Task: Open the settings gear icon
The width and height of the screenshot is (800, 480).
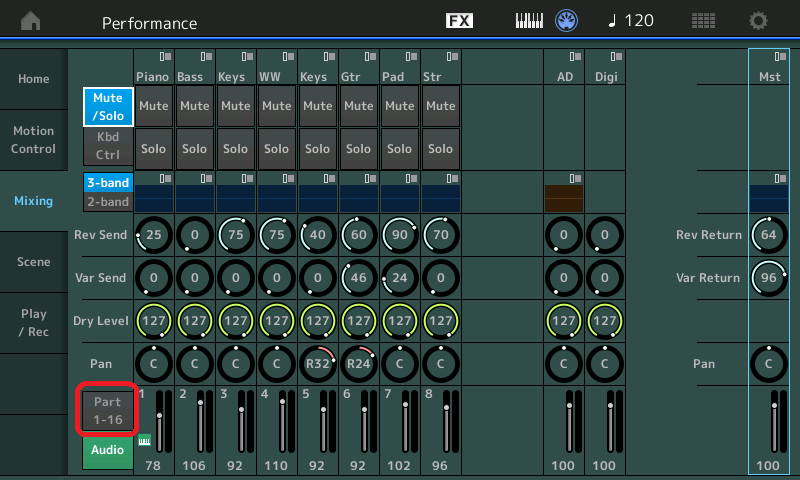Action: [759, 21]
